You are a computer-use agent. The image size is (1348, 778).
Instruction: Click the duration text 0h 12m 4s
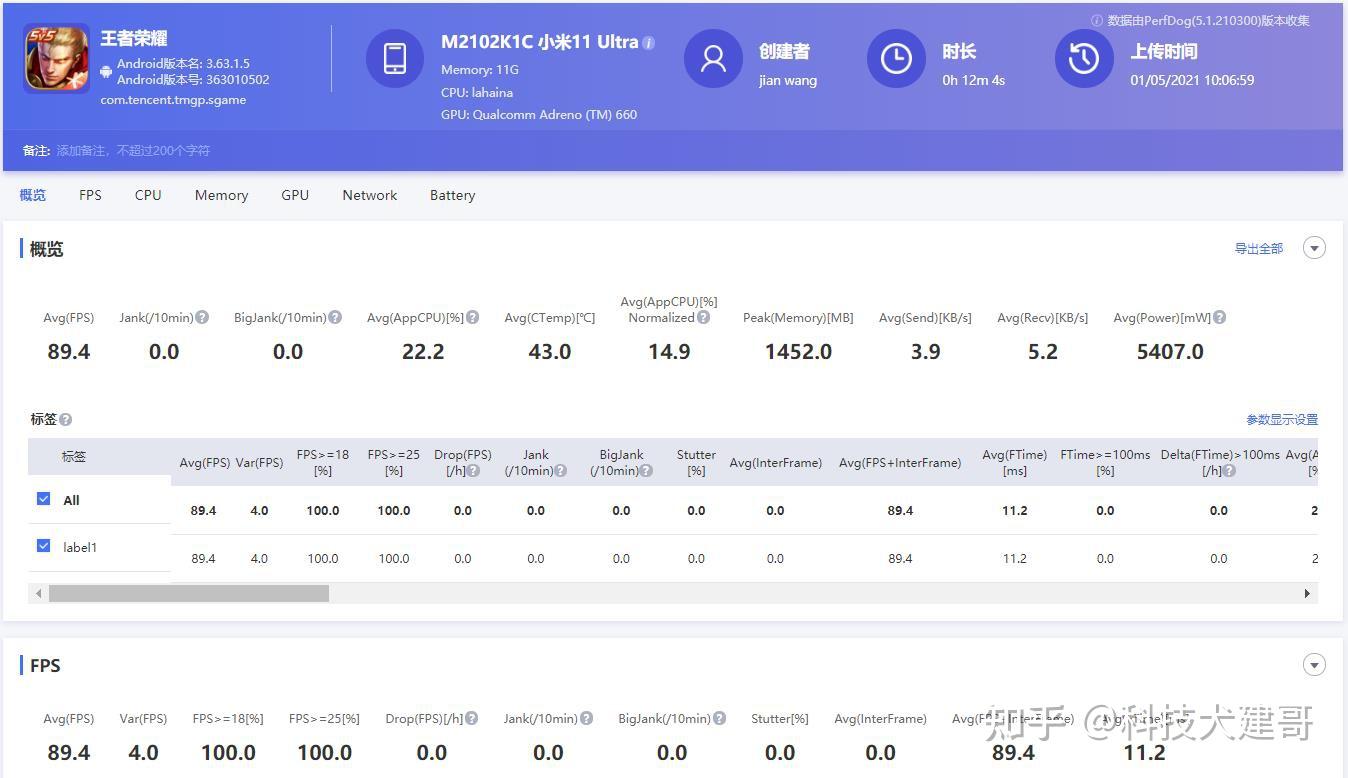point(973,80)
